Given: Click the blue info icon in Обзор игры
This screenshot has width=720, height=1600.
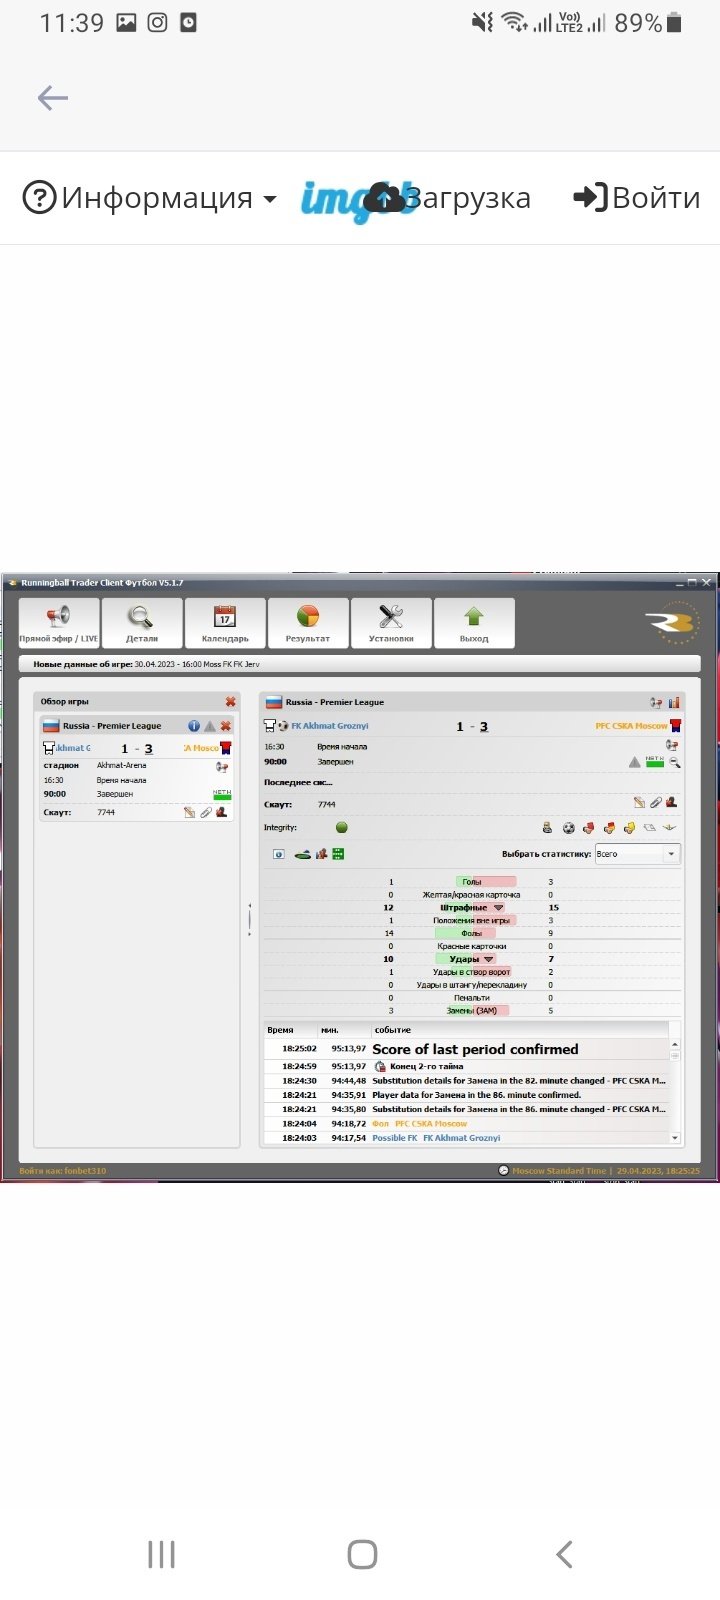Looking at the screenshot, I should [194, 726].
